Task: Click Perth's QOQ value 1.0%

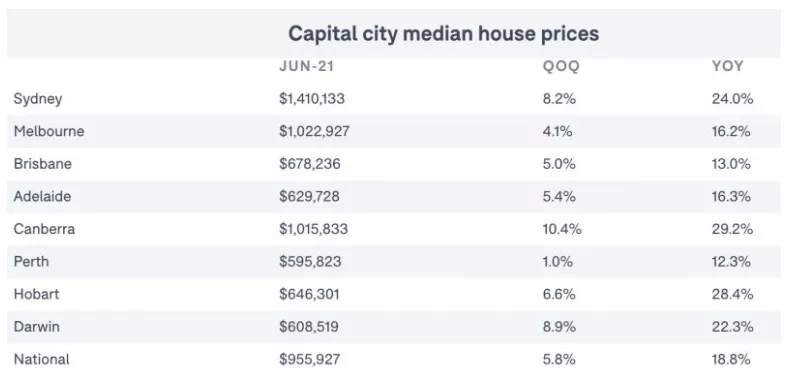Action: (x=558, y=262)
